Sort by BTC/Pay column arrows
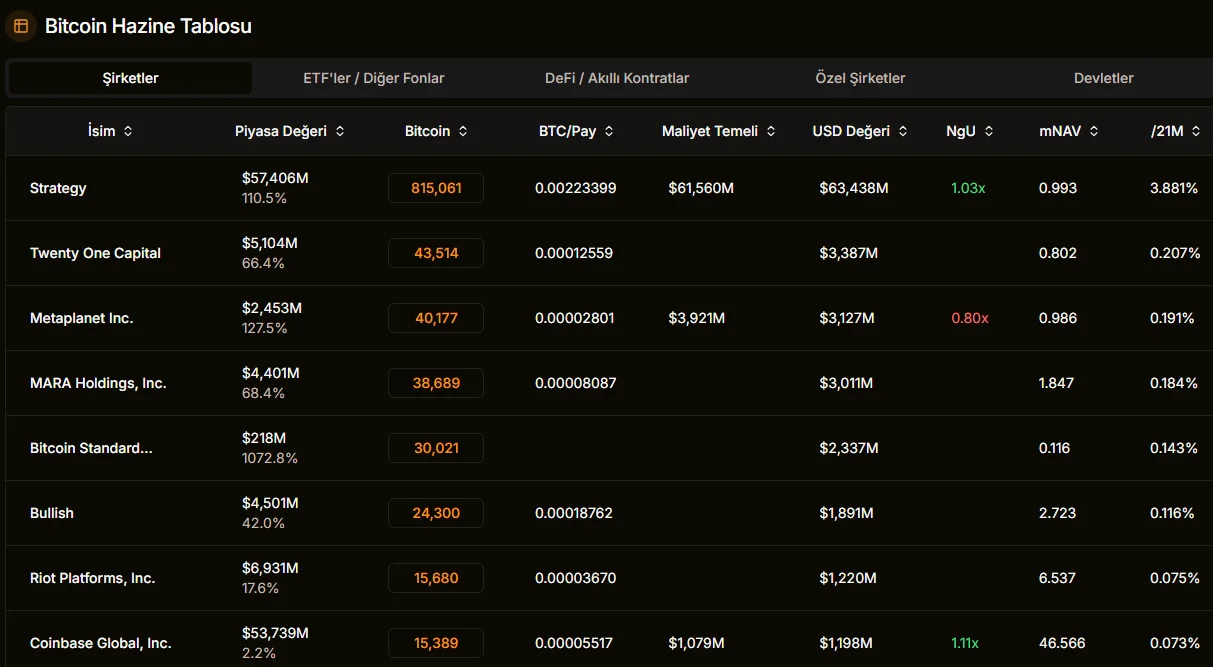Screen dimensions: 1213x667 (609, 131)
